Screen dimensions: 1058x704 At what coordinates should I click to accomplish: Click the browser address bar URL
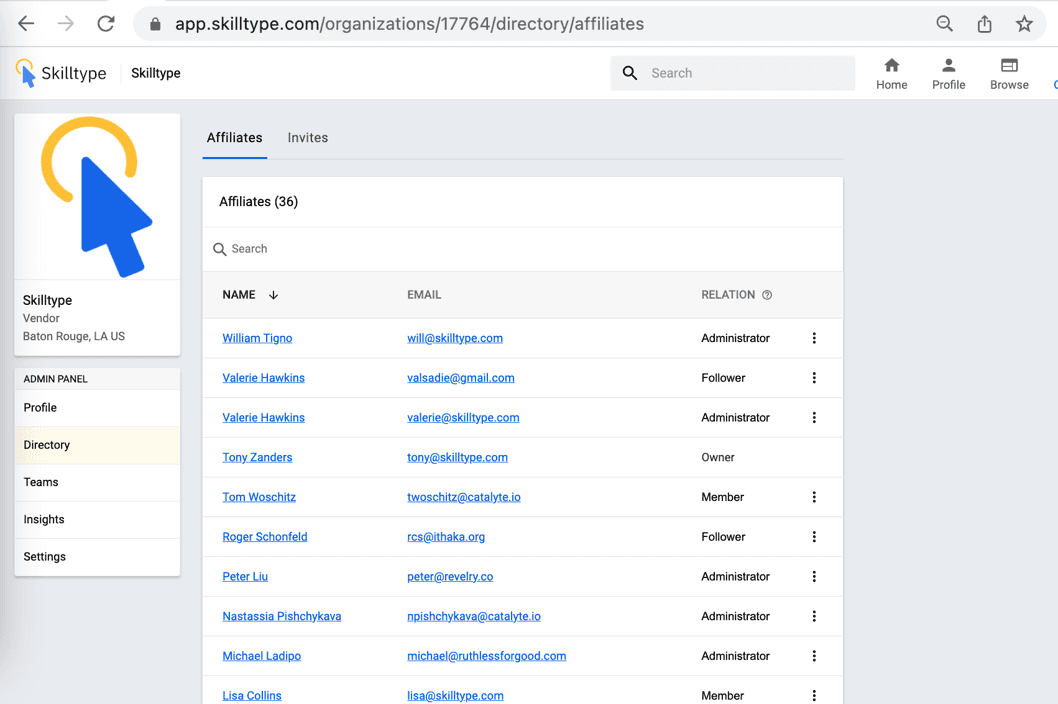tap(410, 24)
